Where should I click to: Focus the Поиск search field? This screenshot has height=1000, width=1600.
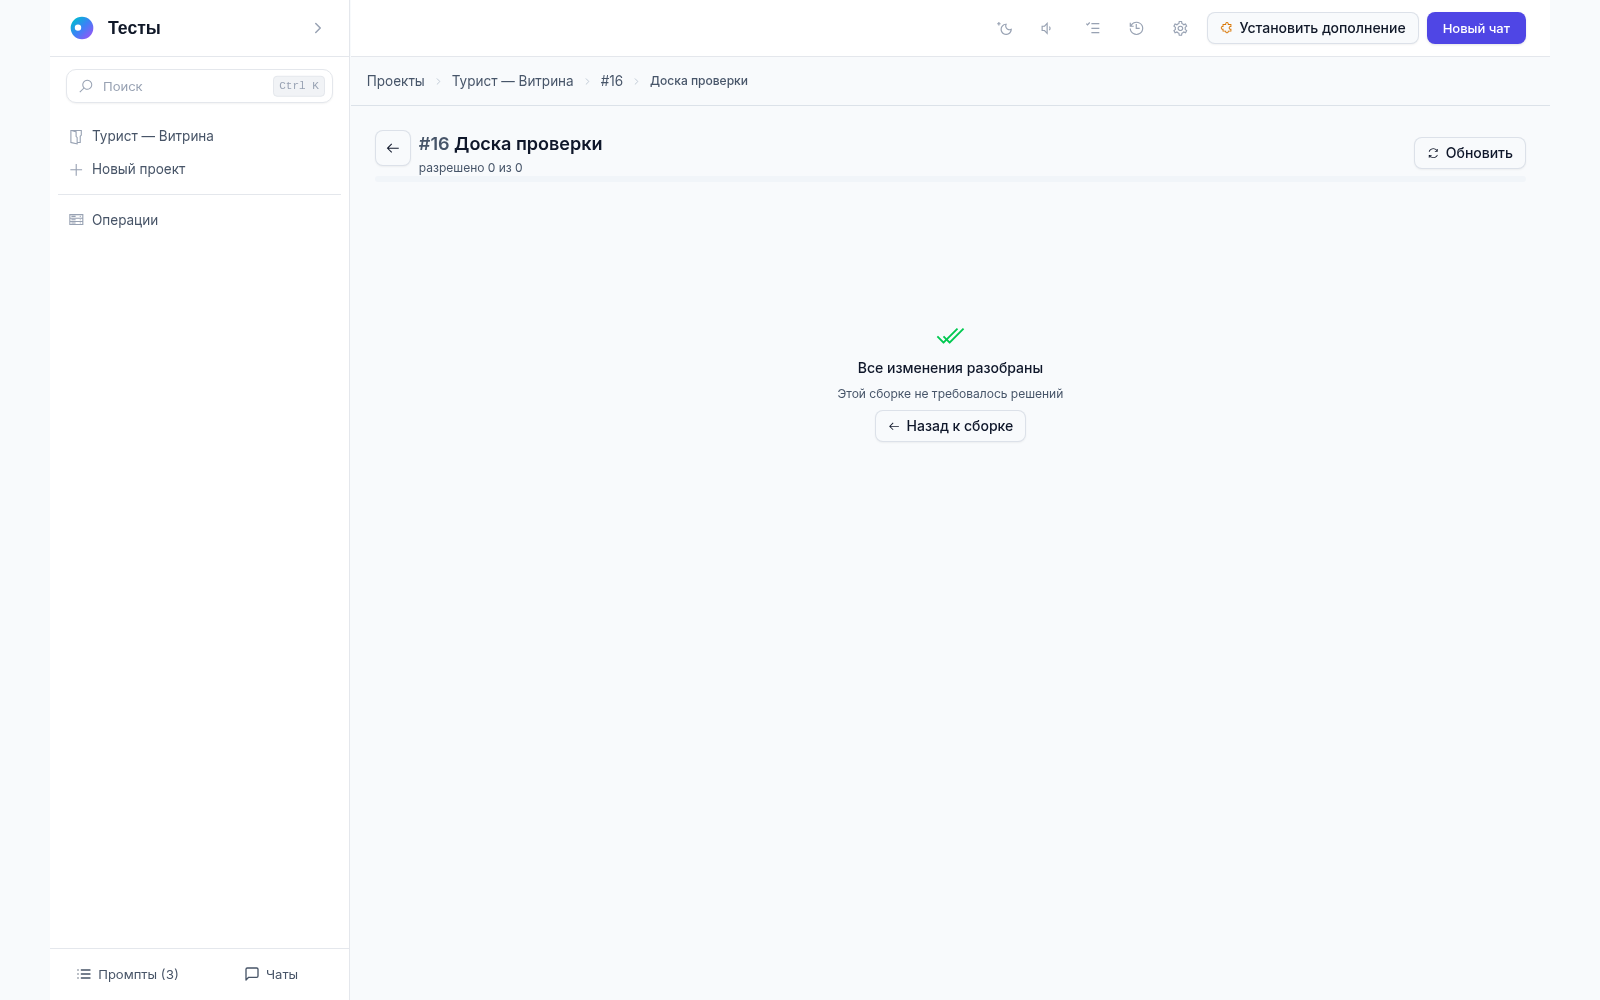click(199, 86)
